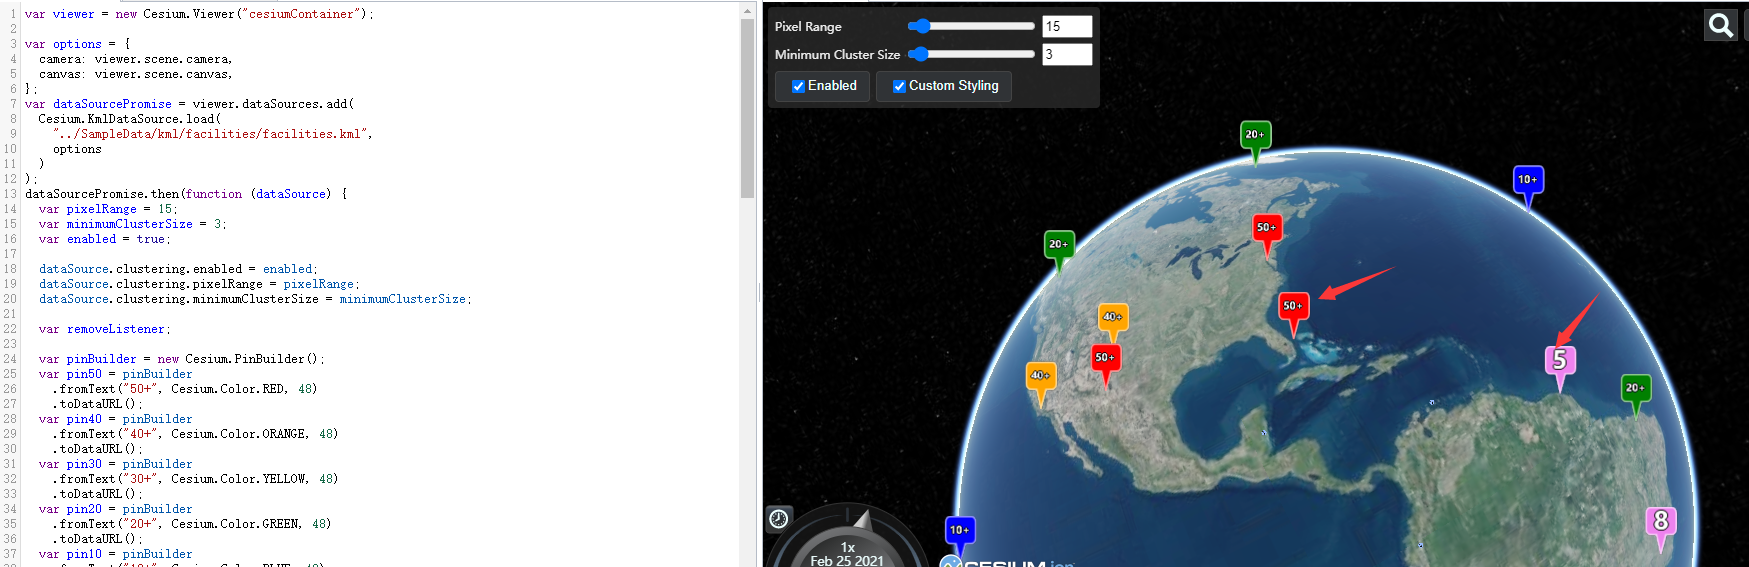Click orange 40+ pin on California coast
The height and width of the screenshot is (567, 1749).
[x=1041, y=383]
